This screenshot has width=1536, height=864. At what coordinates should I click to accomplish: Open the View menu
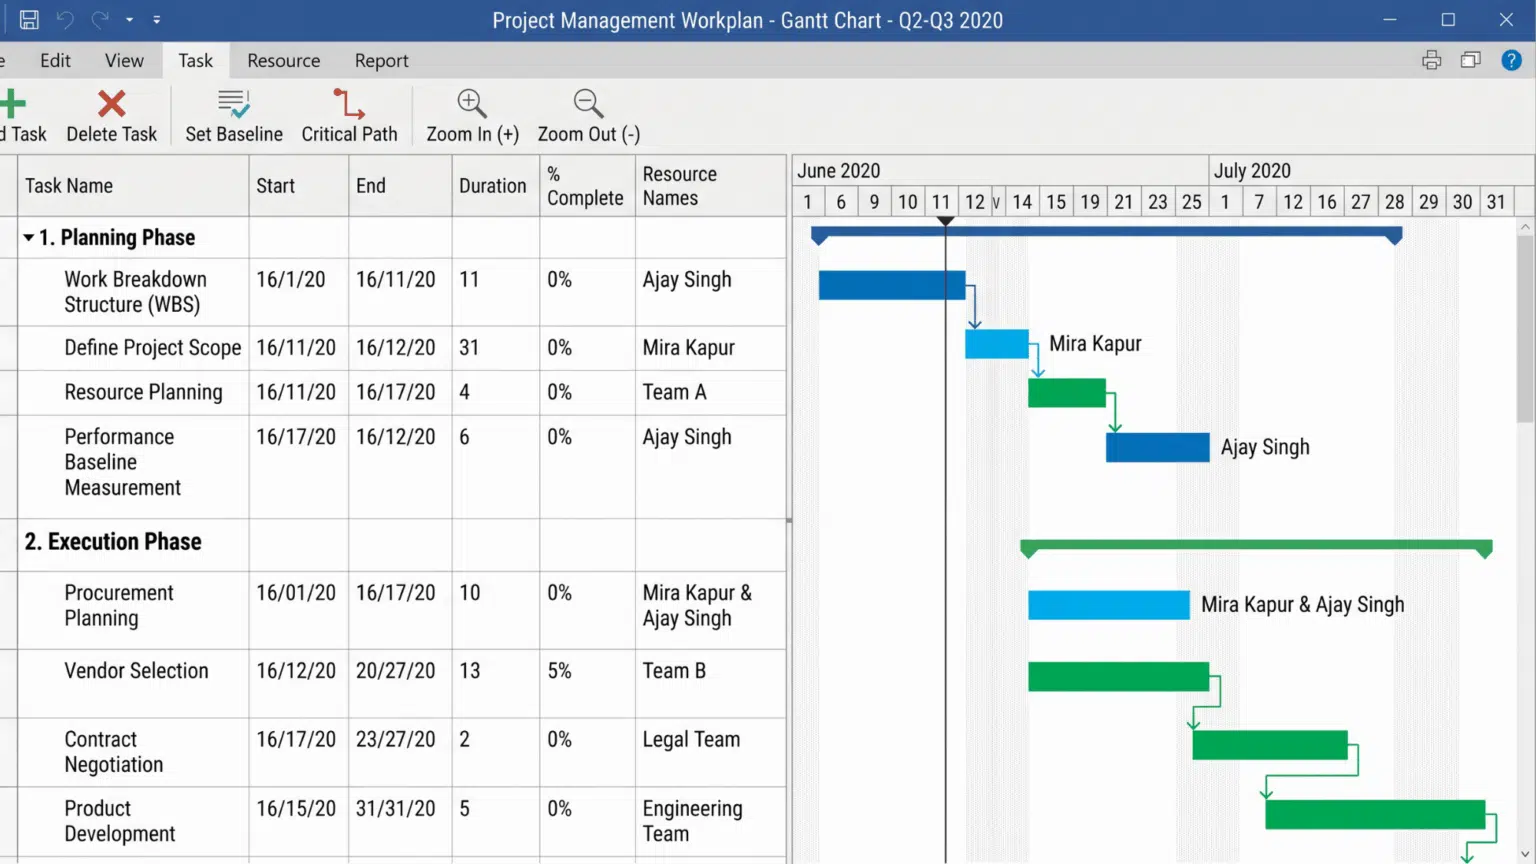tap(124, 61)
